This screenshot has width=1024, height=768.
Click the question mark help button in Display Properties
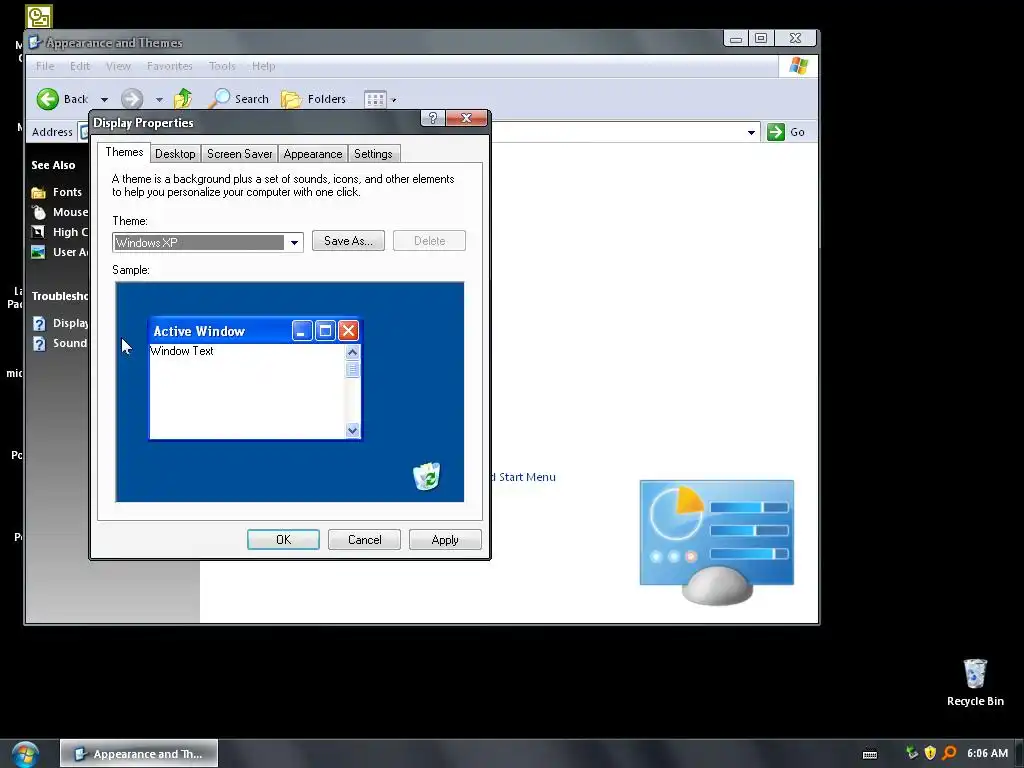[x=432, y=118]
